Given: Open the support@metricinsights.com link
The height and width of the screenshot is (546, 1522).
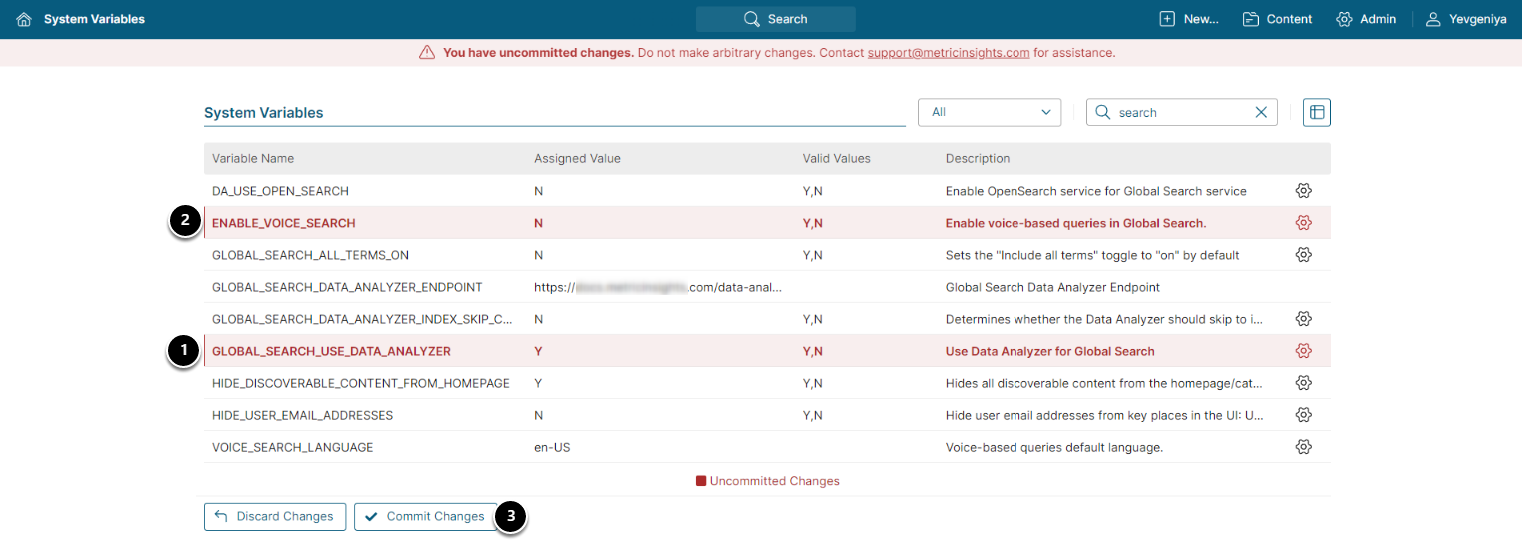Looking at the screenshot, I should point(948,53).
